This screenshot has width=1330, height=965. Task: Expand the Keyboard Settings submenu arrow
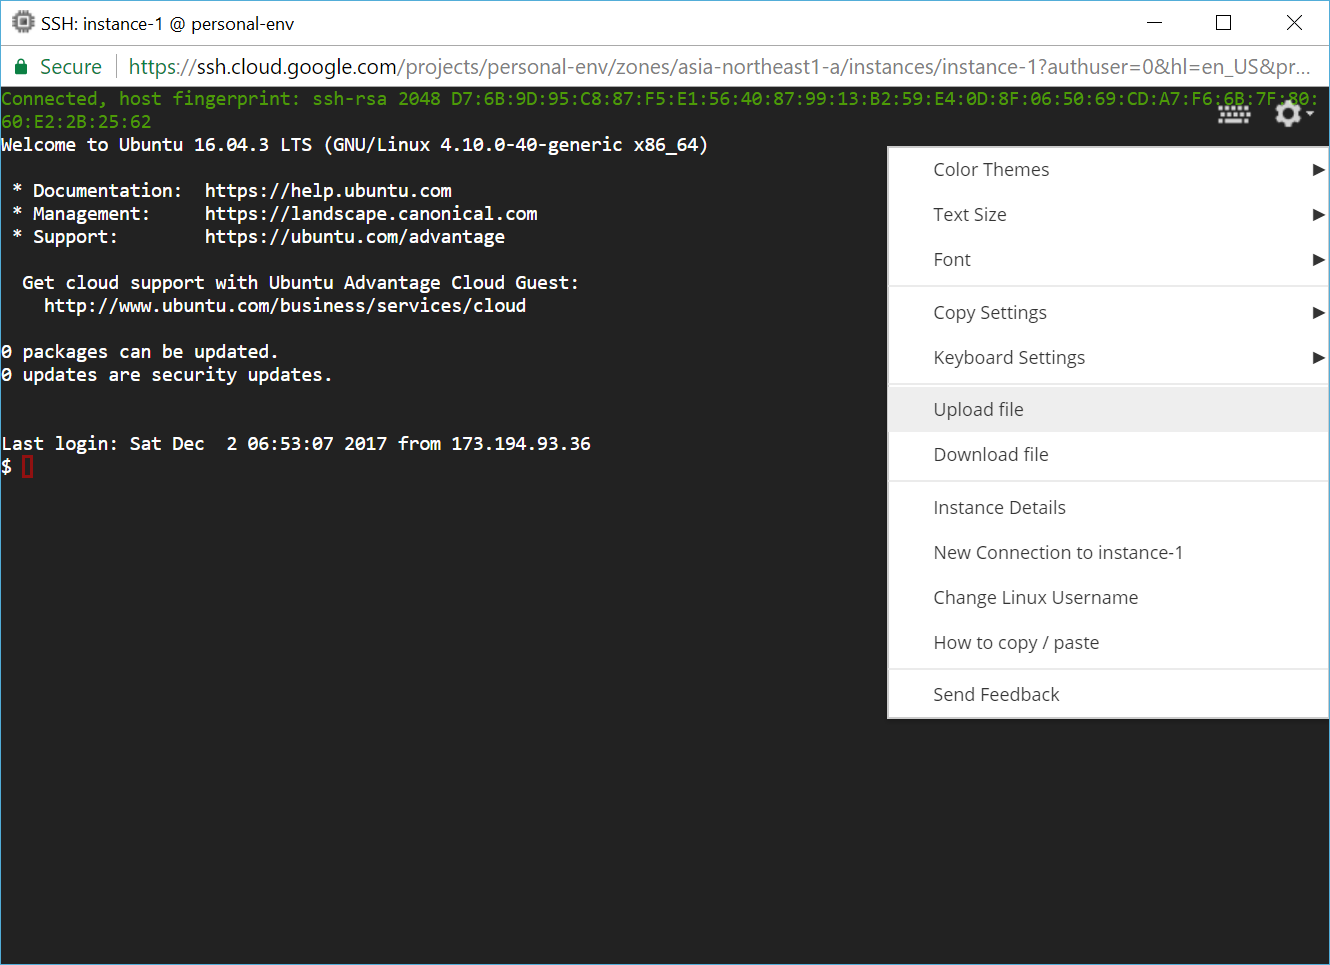click(x=1318, y=358)
